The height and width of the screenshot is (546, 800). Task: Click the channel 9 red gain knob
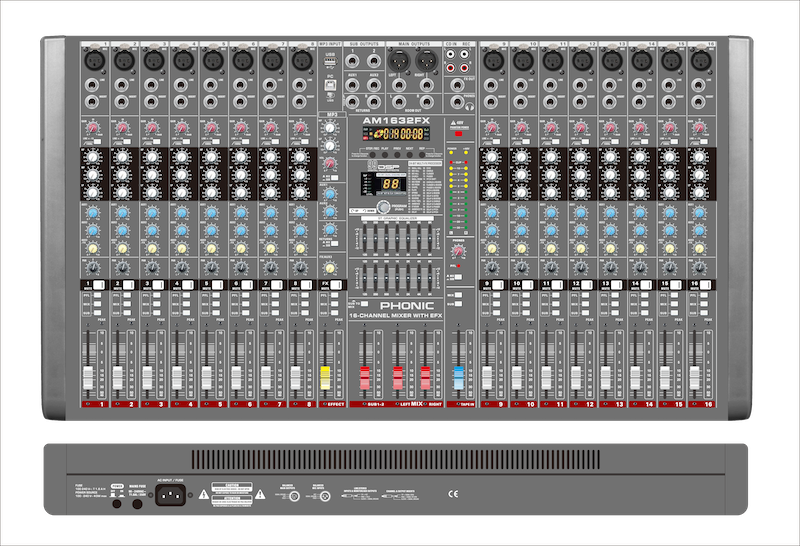[x=491, y=128]
